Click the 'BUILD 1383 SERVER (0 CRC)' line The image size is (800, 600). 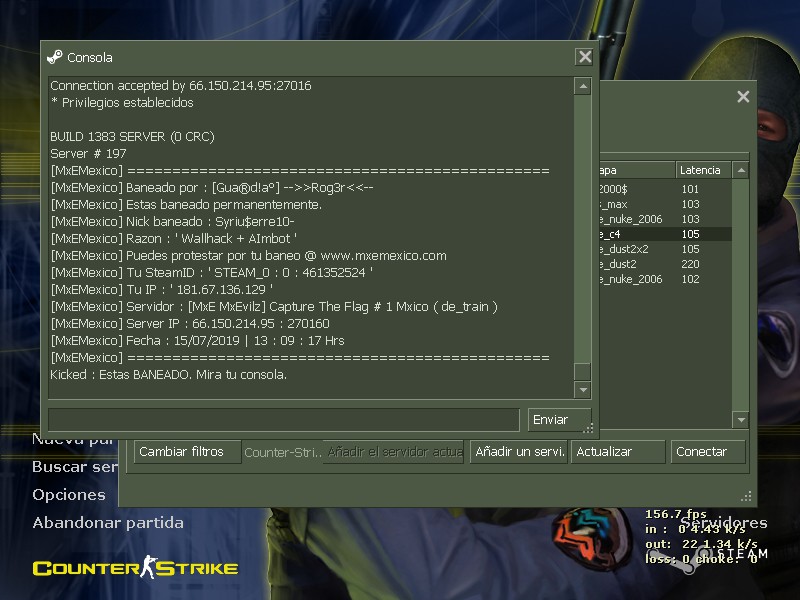[132, 137]
